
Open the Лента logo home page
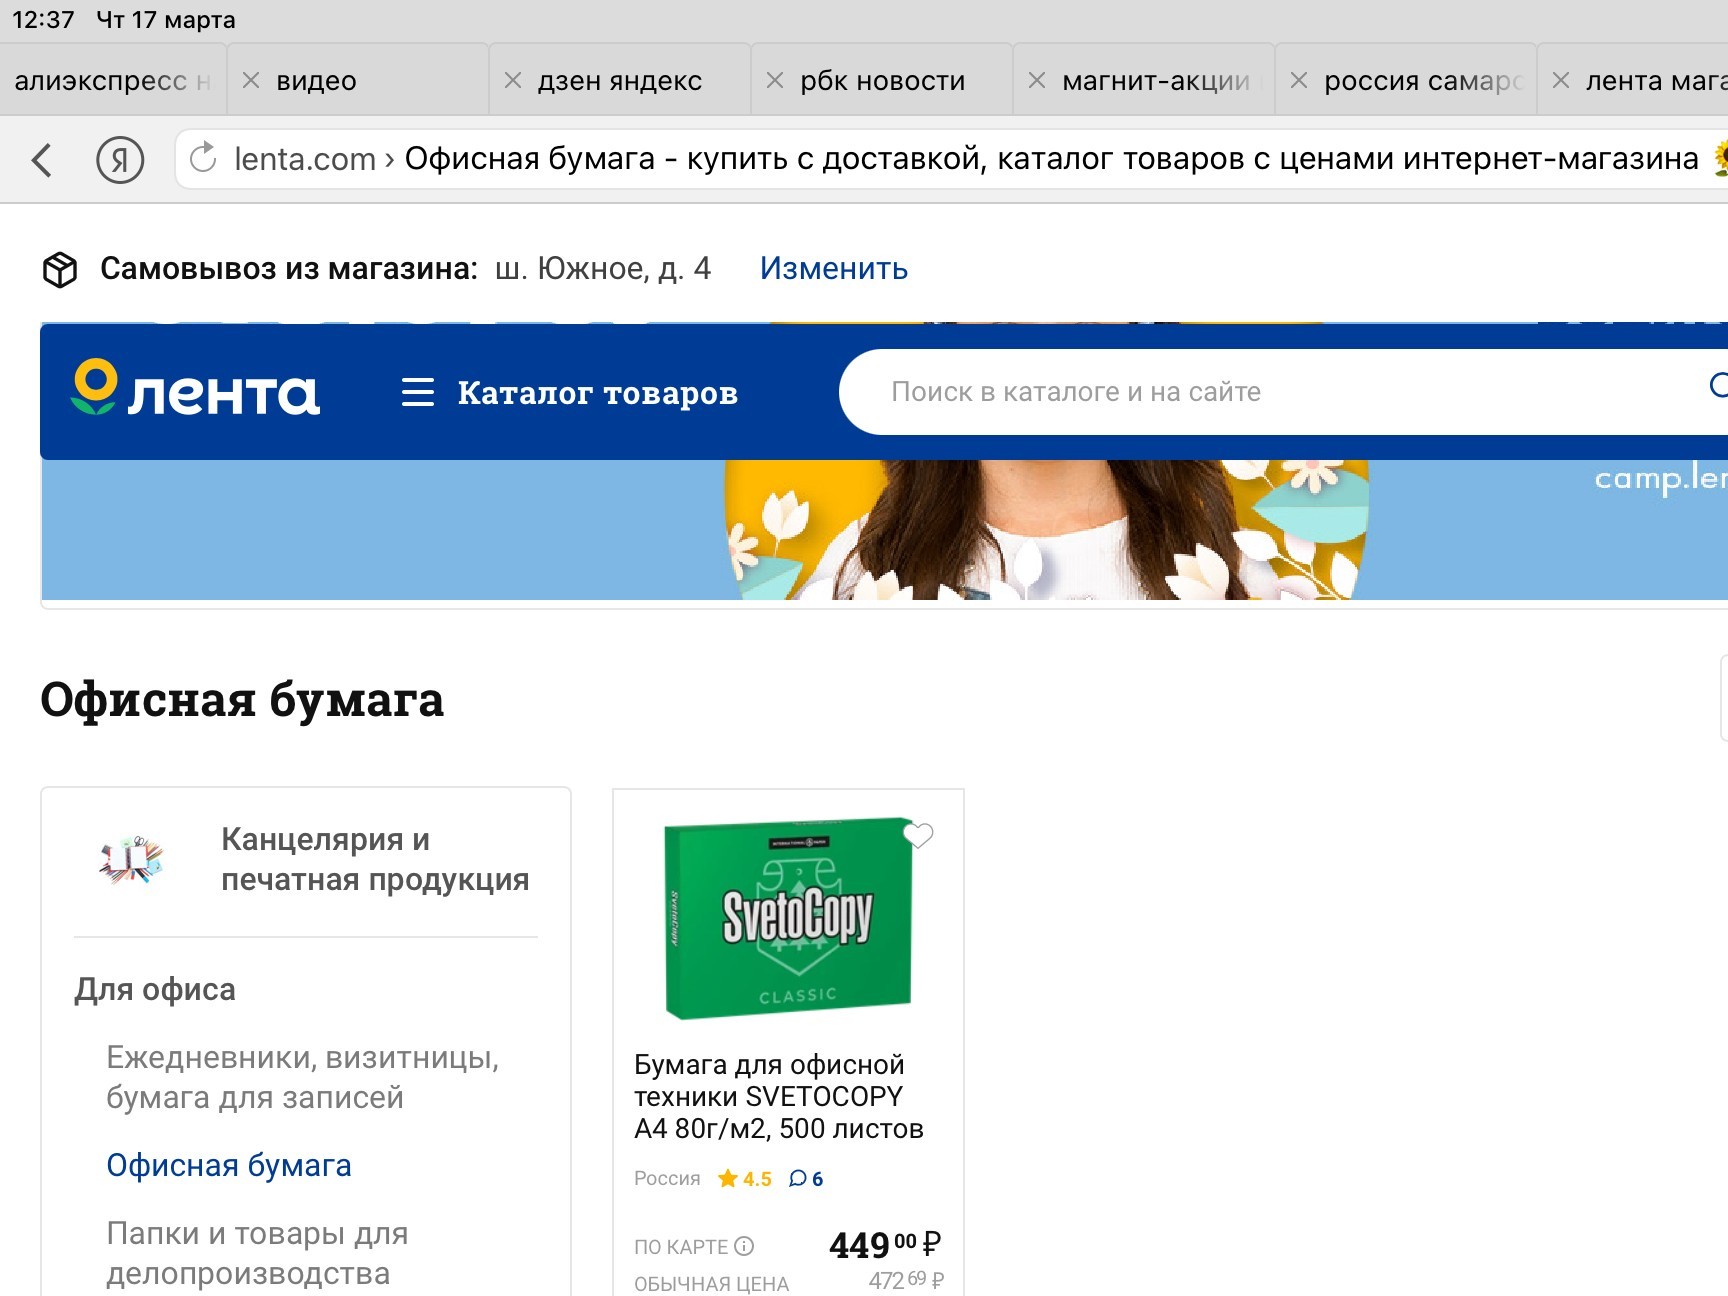tap(196, 389)
